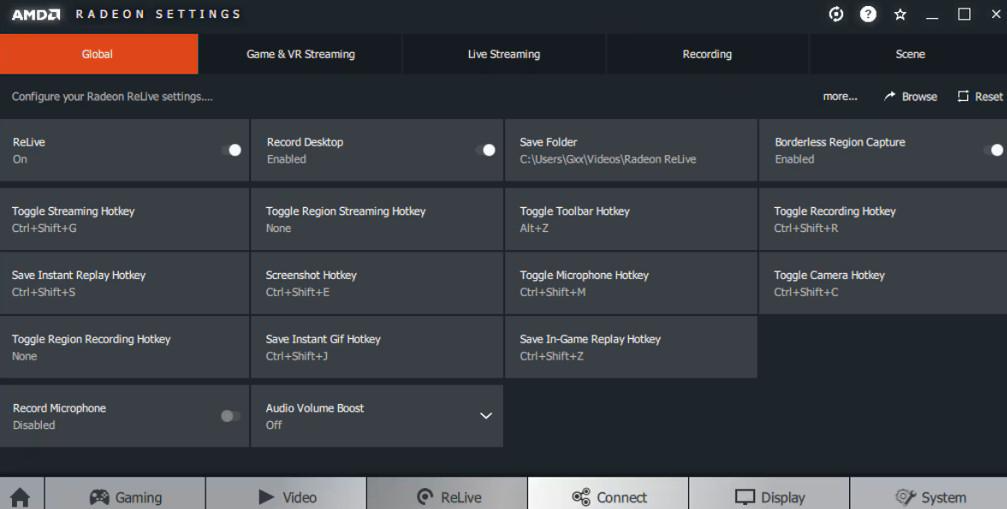Expand the Audio Volume Boost dropdown

pos(486,416)
